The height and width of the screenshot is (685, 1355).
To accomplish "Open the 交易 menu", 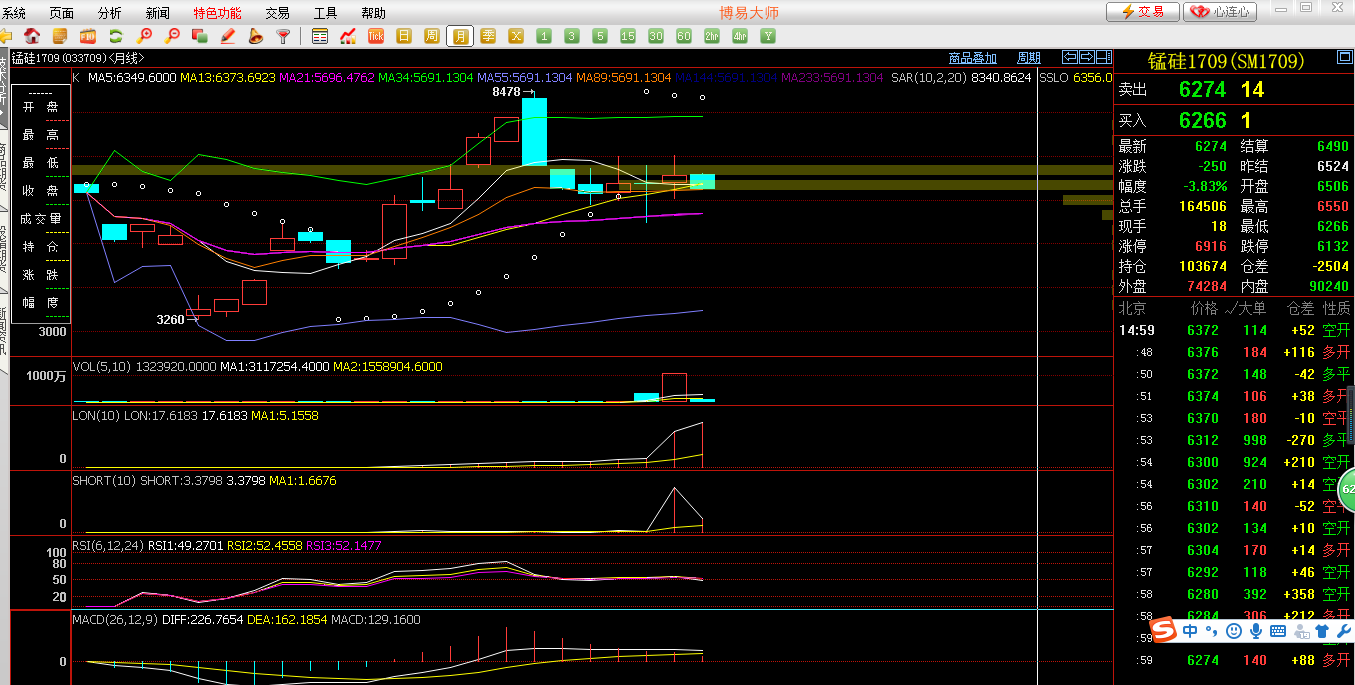I will pyautogui.click(x=278, y=13).
